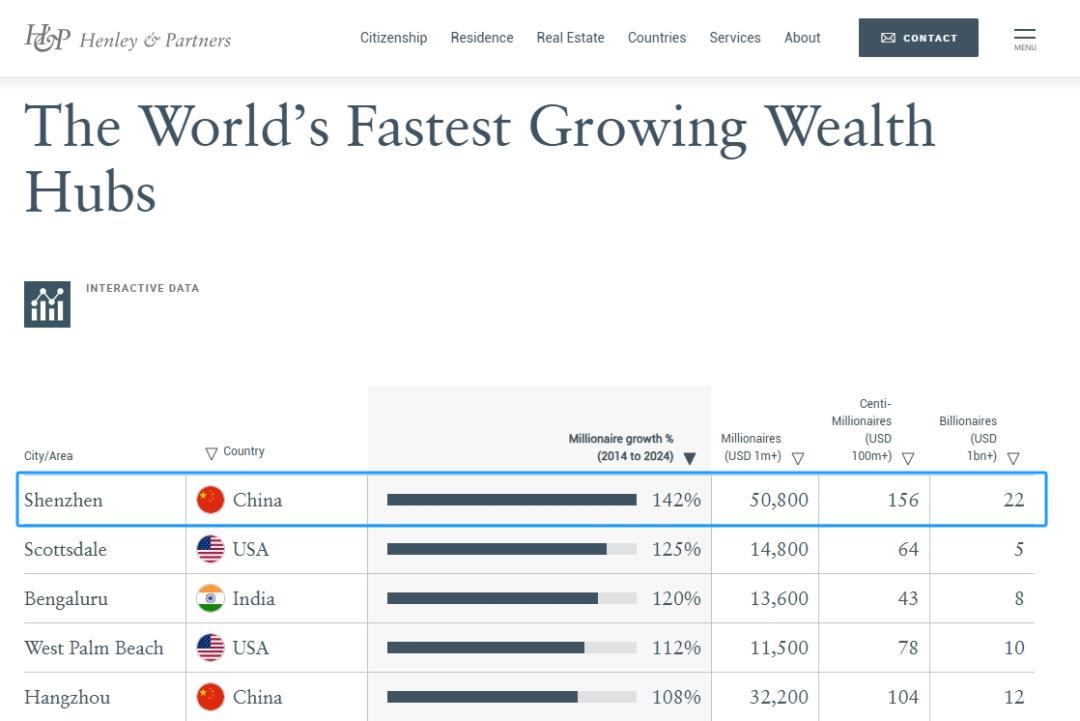The image size is (1080, 721).
Task: Click the interactive data chart icon
Action: click(x=47, y=304)
